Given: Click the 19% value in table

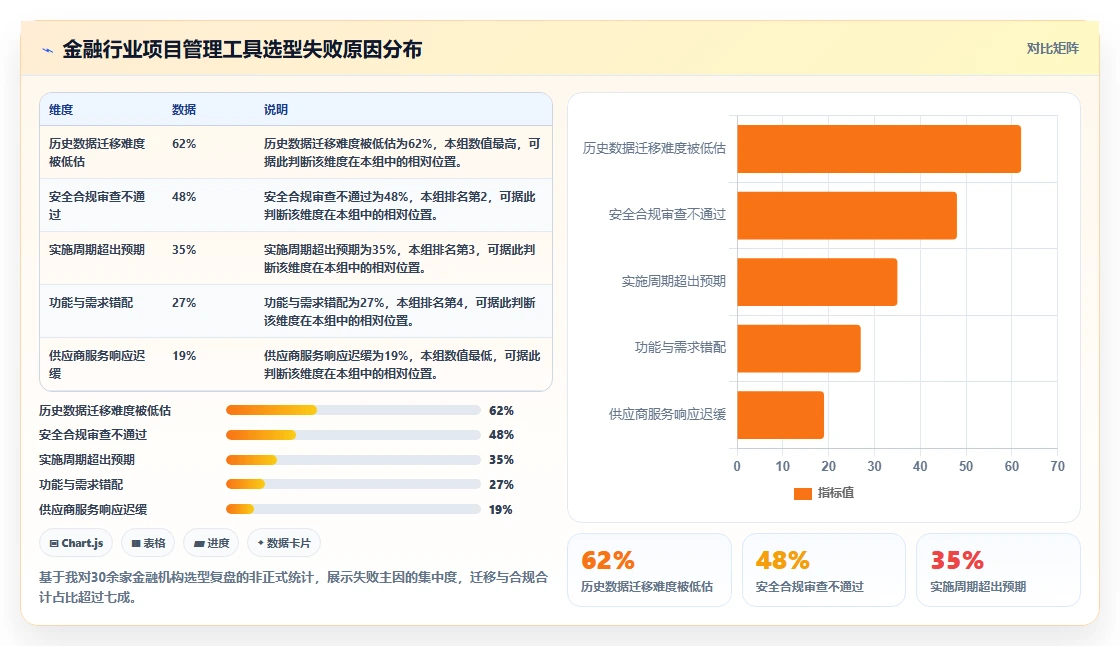Looking at the screenshot, I should tap(184, 355).
